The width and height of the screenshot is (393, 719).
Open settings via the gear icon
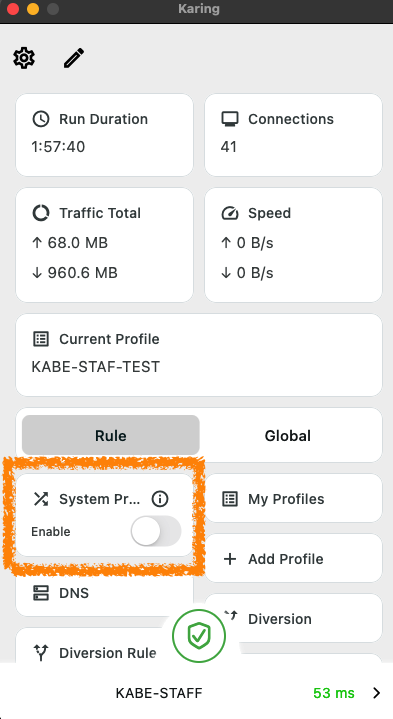(24, 58)
